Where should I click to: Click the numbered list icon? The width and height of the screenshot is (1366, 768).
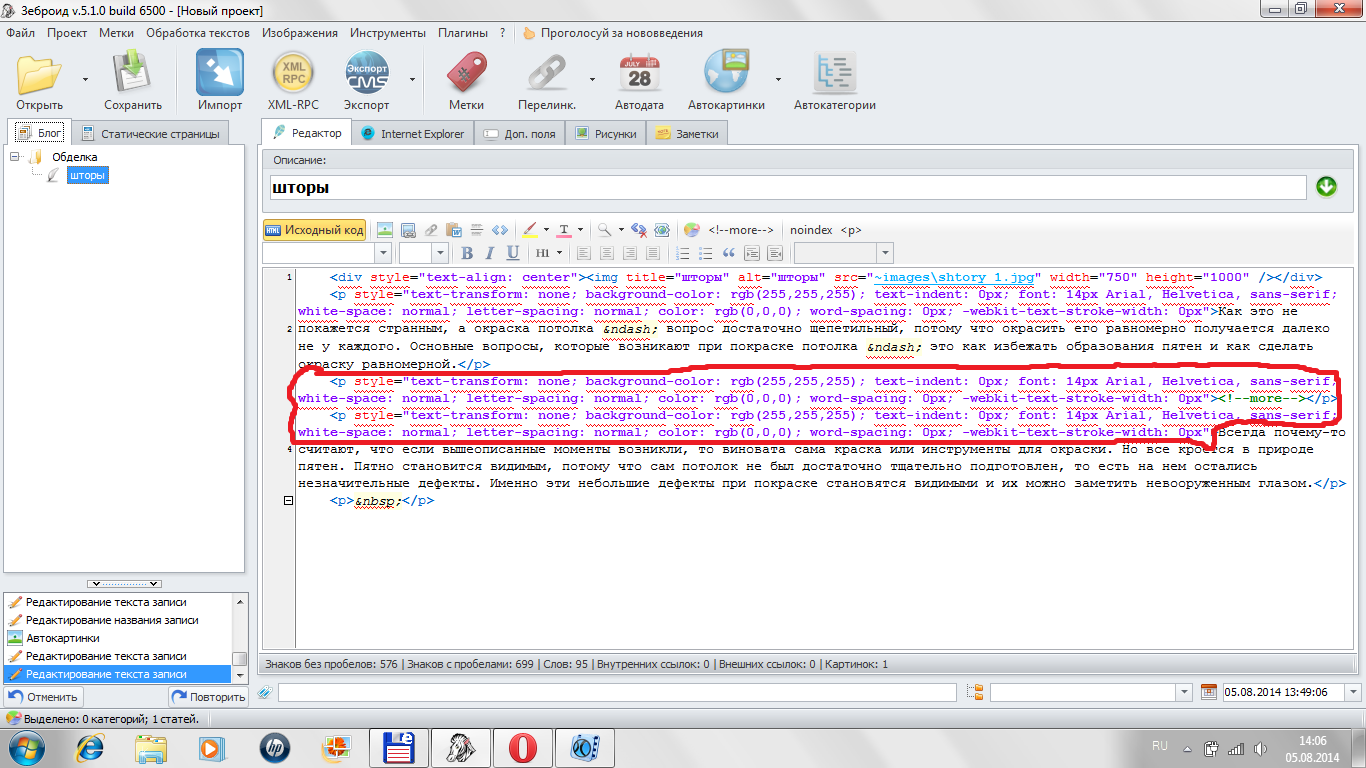pyautogui.click(x=682, y=253)
